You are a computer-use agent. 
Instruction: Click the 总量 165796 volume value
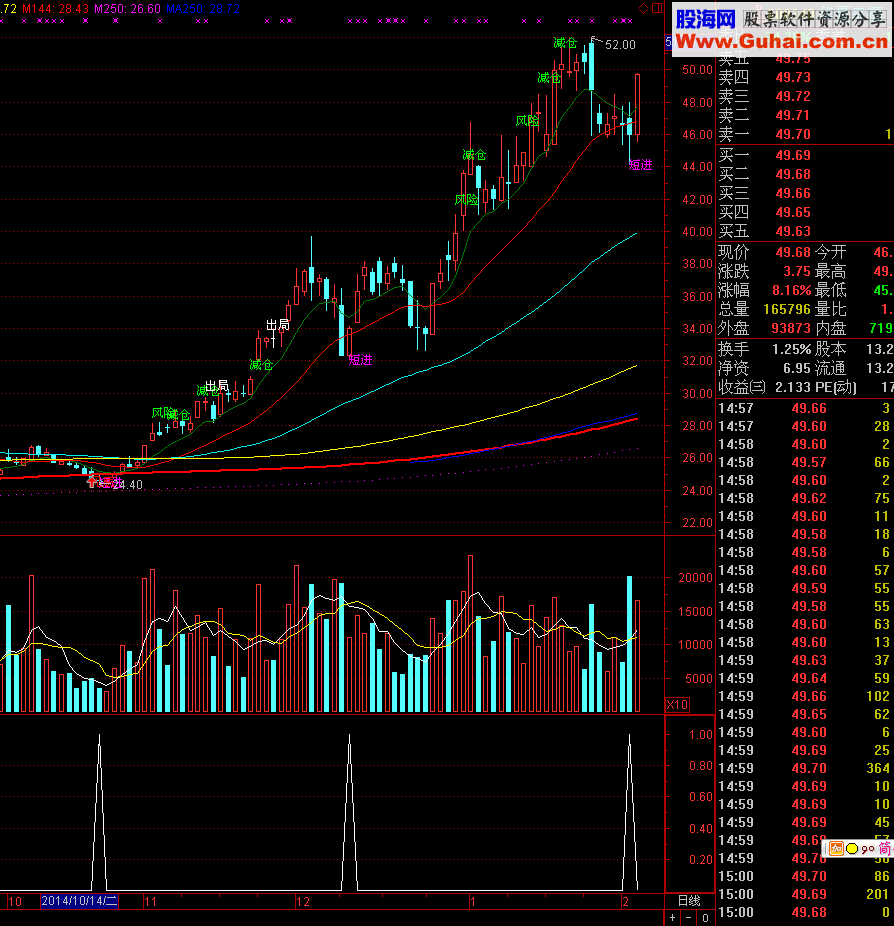point(787,309)
